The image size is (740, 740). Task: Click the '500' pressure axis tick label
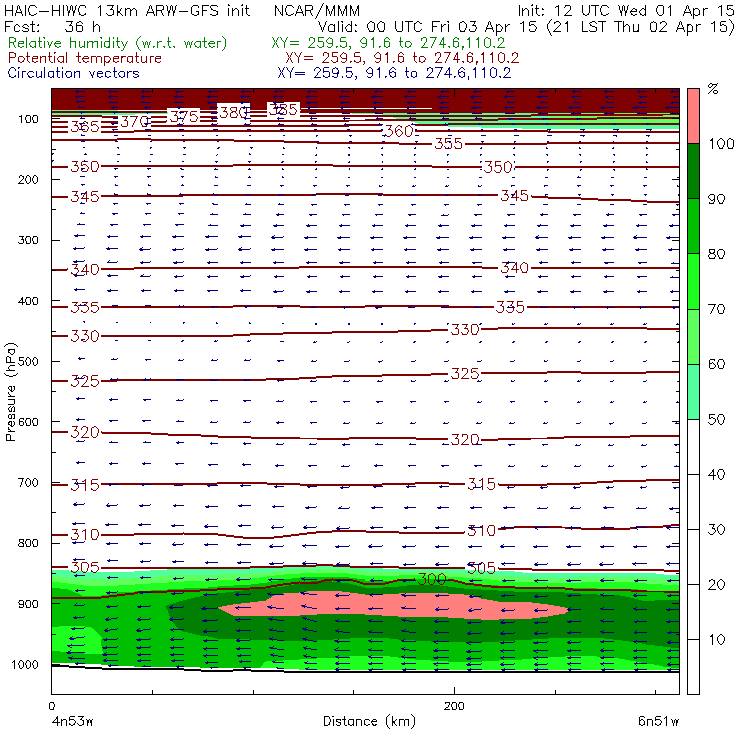(x=28, y=362)
